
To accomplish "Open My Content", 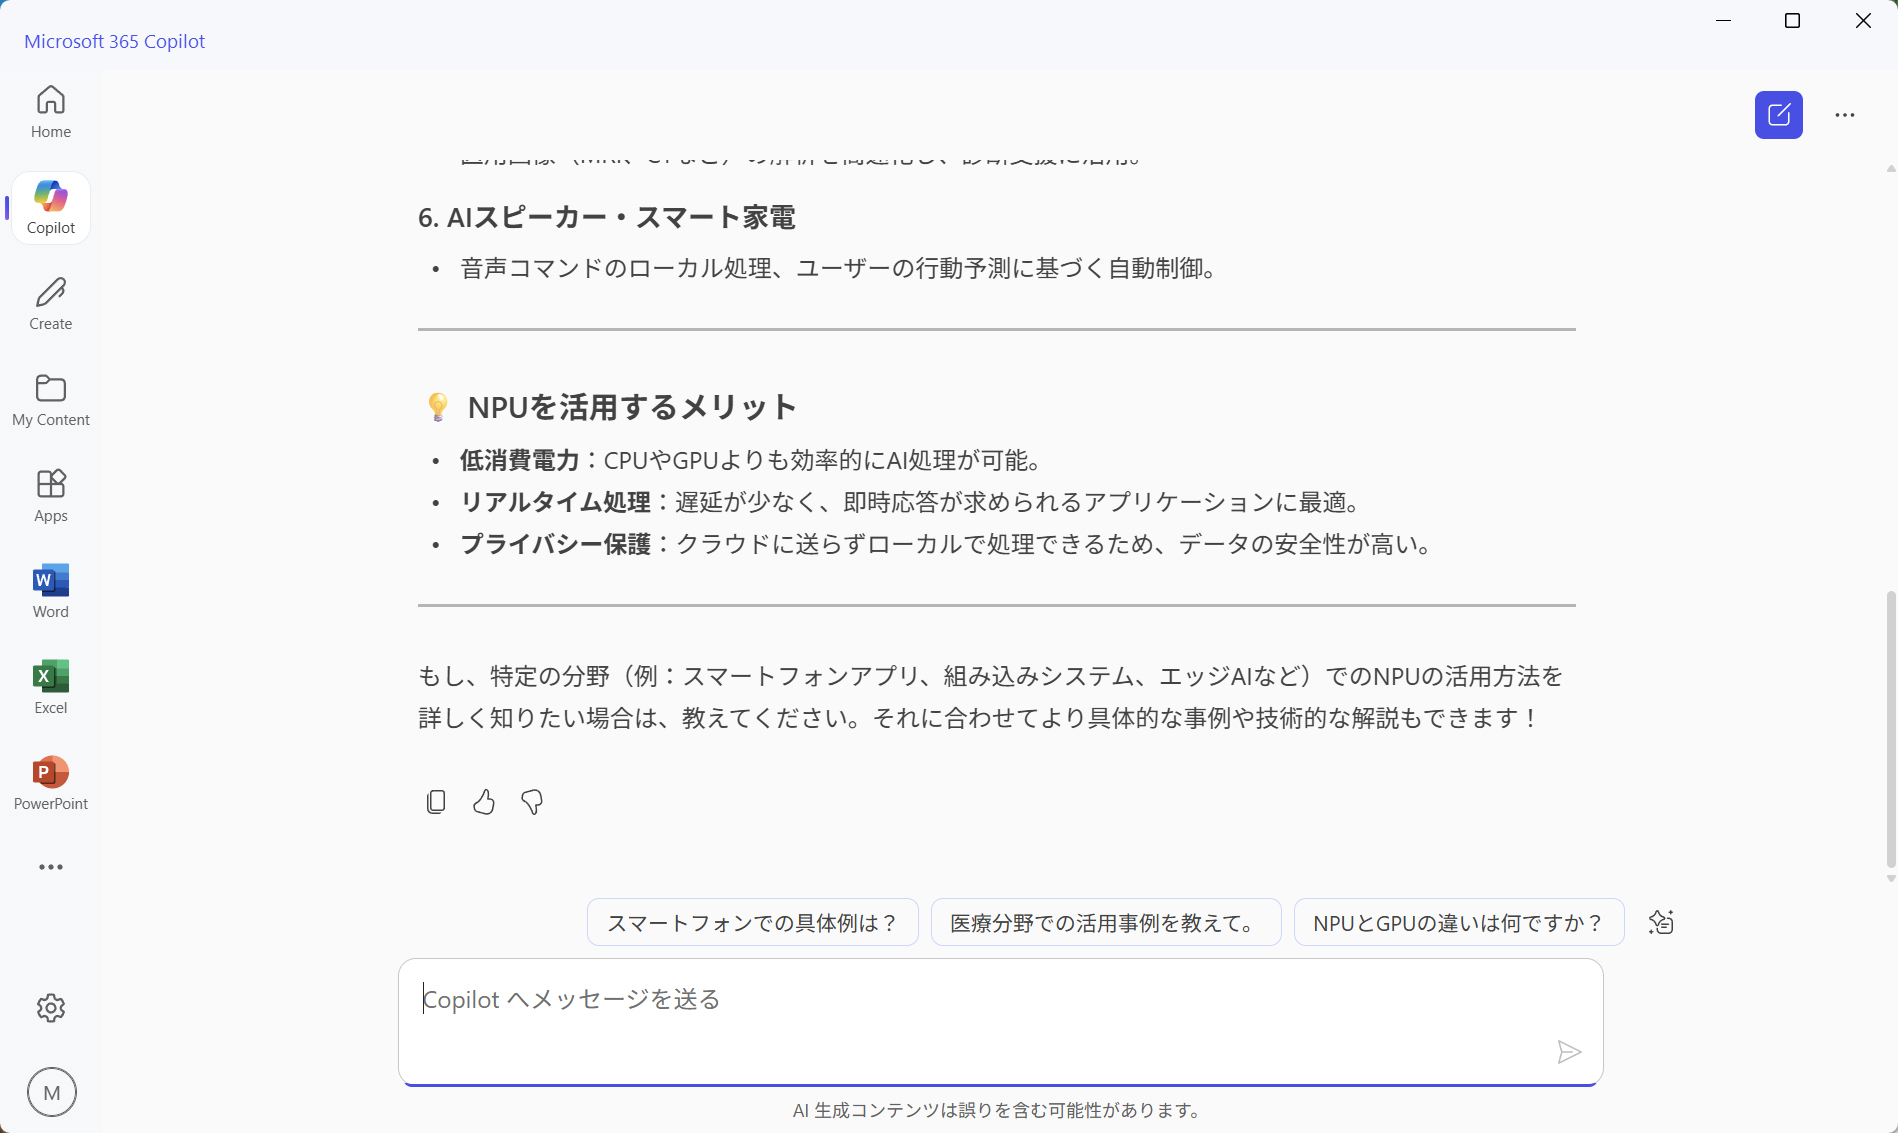I will 50,399.
